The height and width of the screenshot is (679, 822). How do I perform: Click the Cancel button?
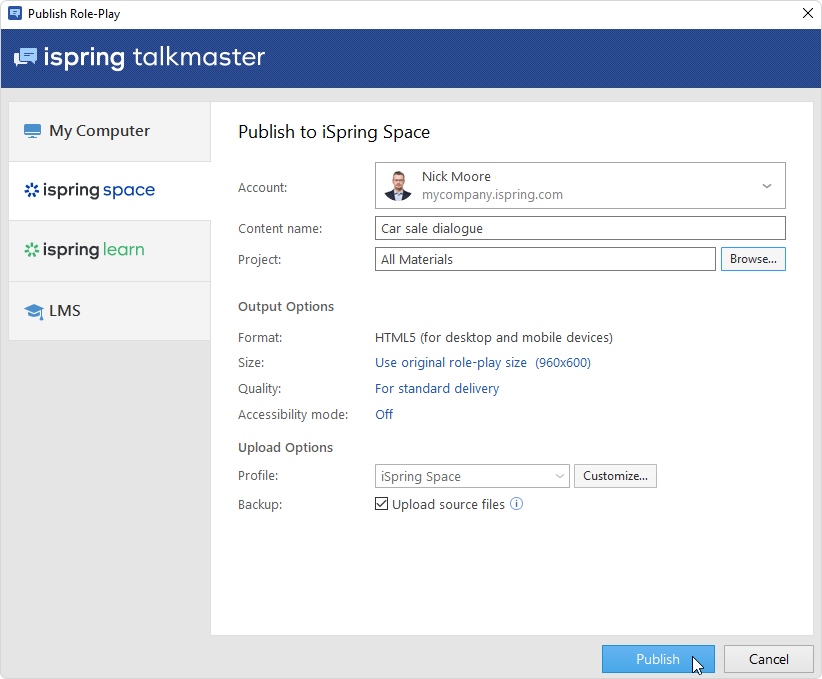768,659
